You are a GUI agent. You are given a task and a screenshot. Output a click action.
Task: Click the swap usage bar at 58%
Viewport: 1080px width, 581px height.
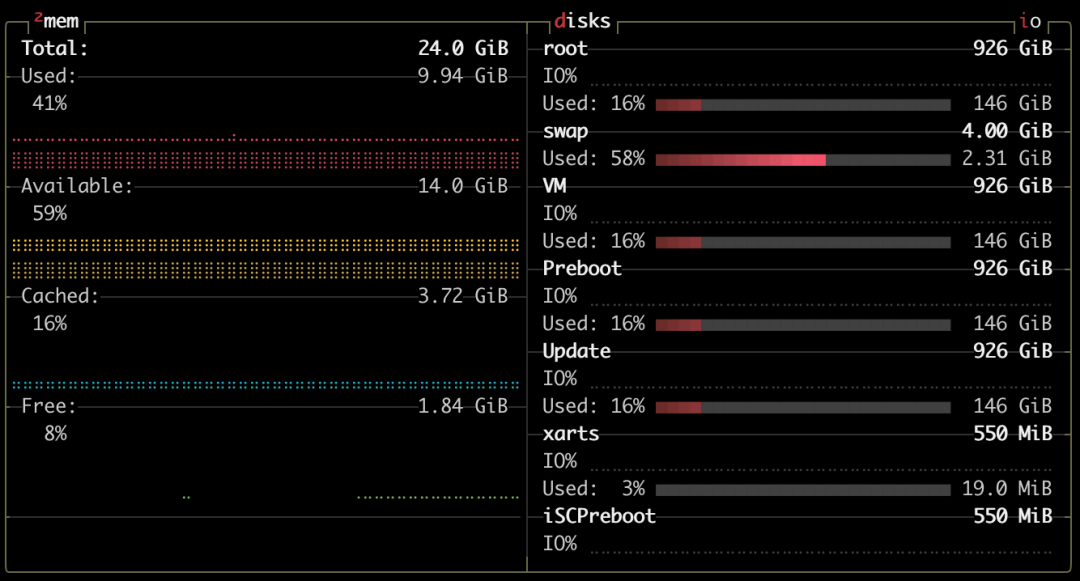pyautogui.click(x=802, y=159)
